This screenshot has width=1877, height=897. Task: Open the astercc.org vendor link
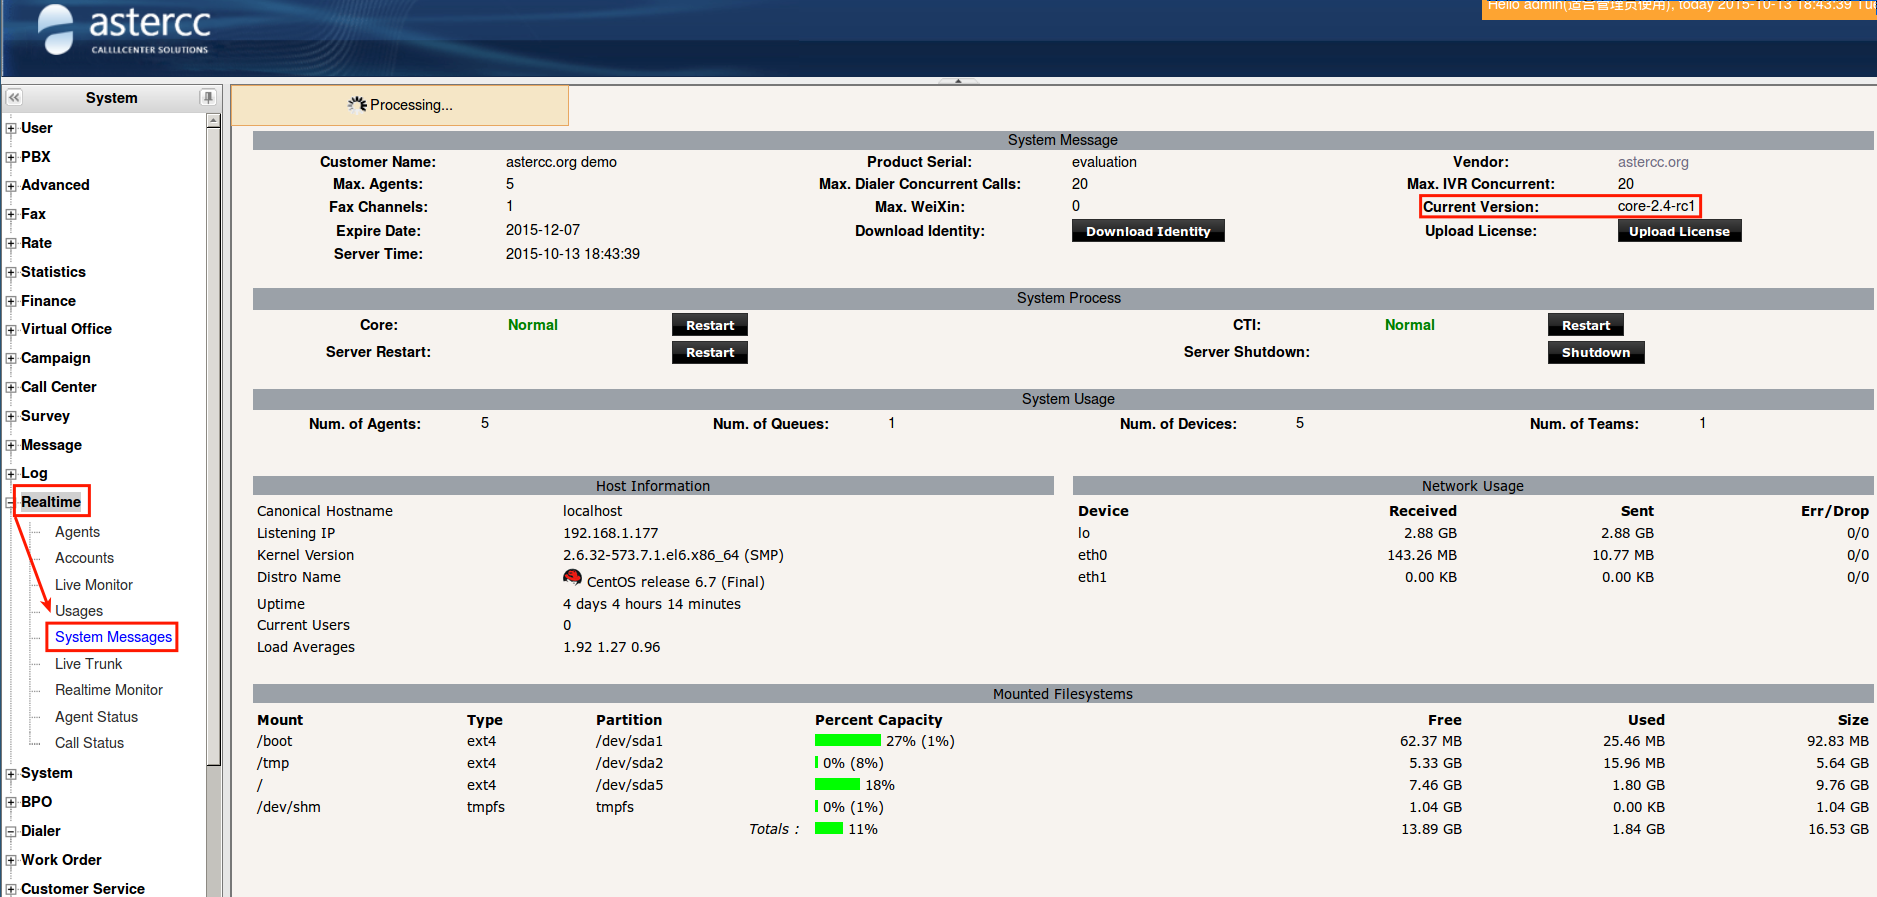(1652, 162)
